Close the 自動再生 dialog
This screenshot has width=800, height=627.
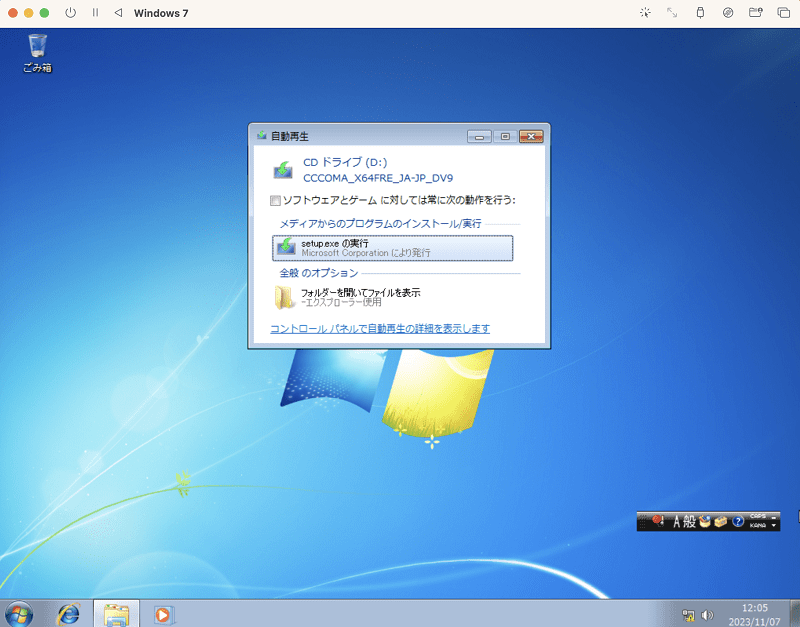(x=531, y=136)
